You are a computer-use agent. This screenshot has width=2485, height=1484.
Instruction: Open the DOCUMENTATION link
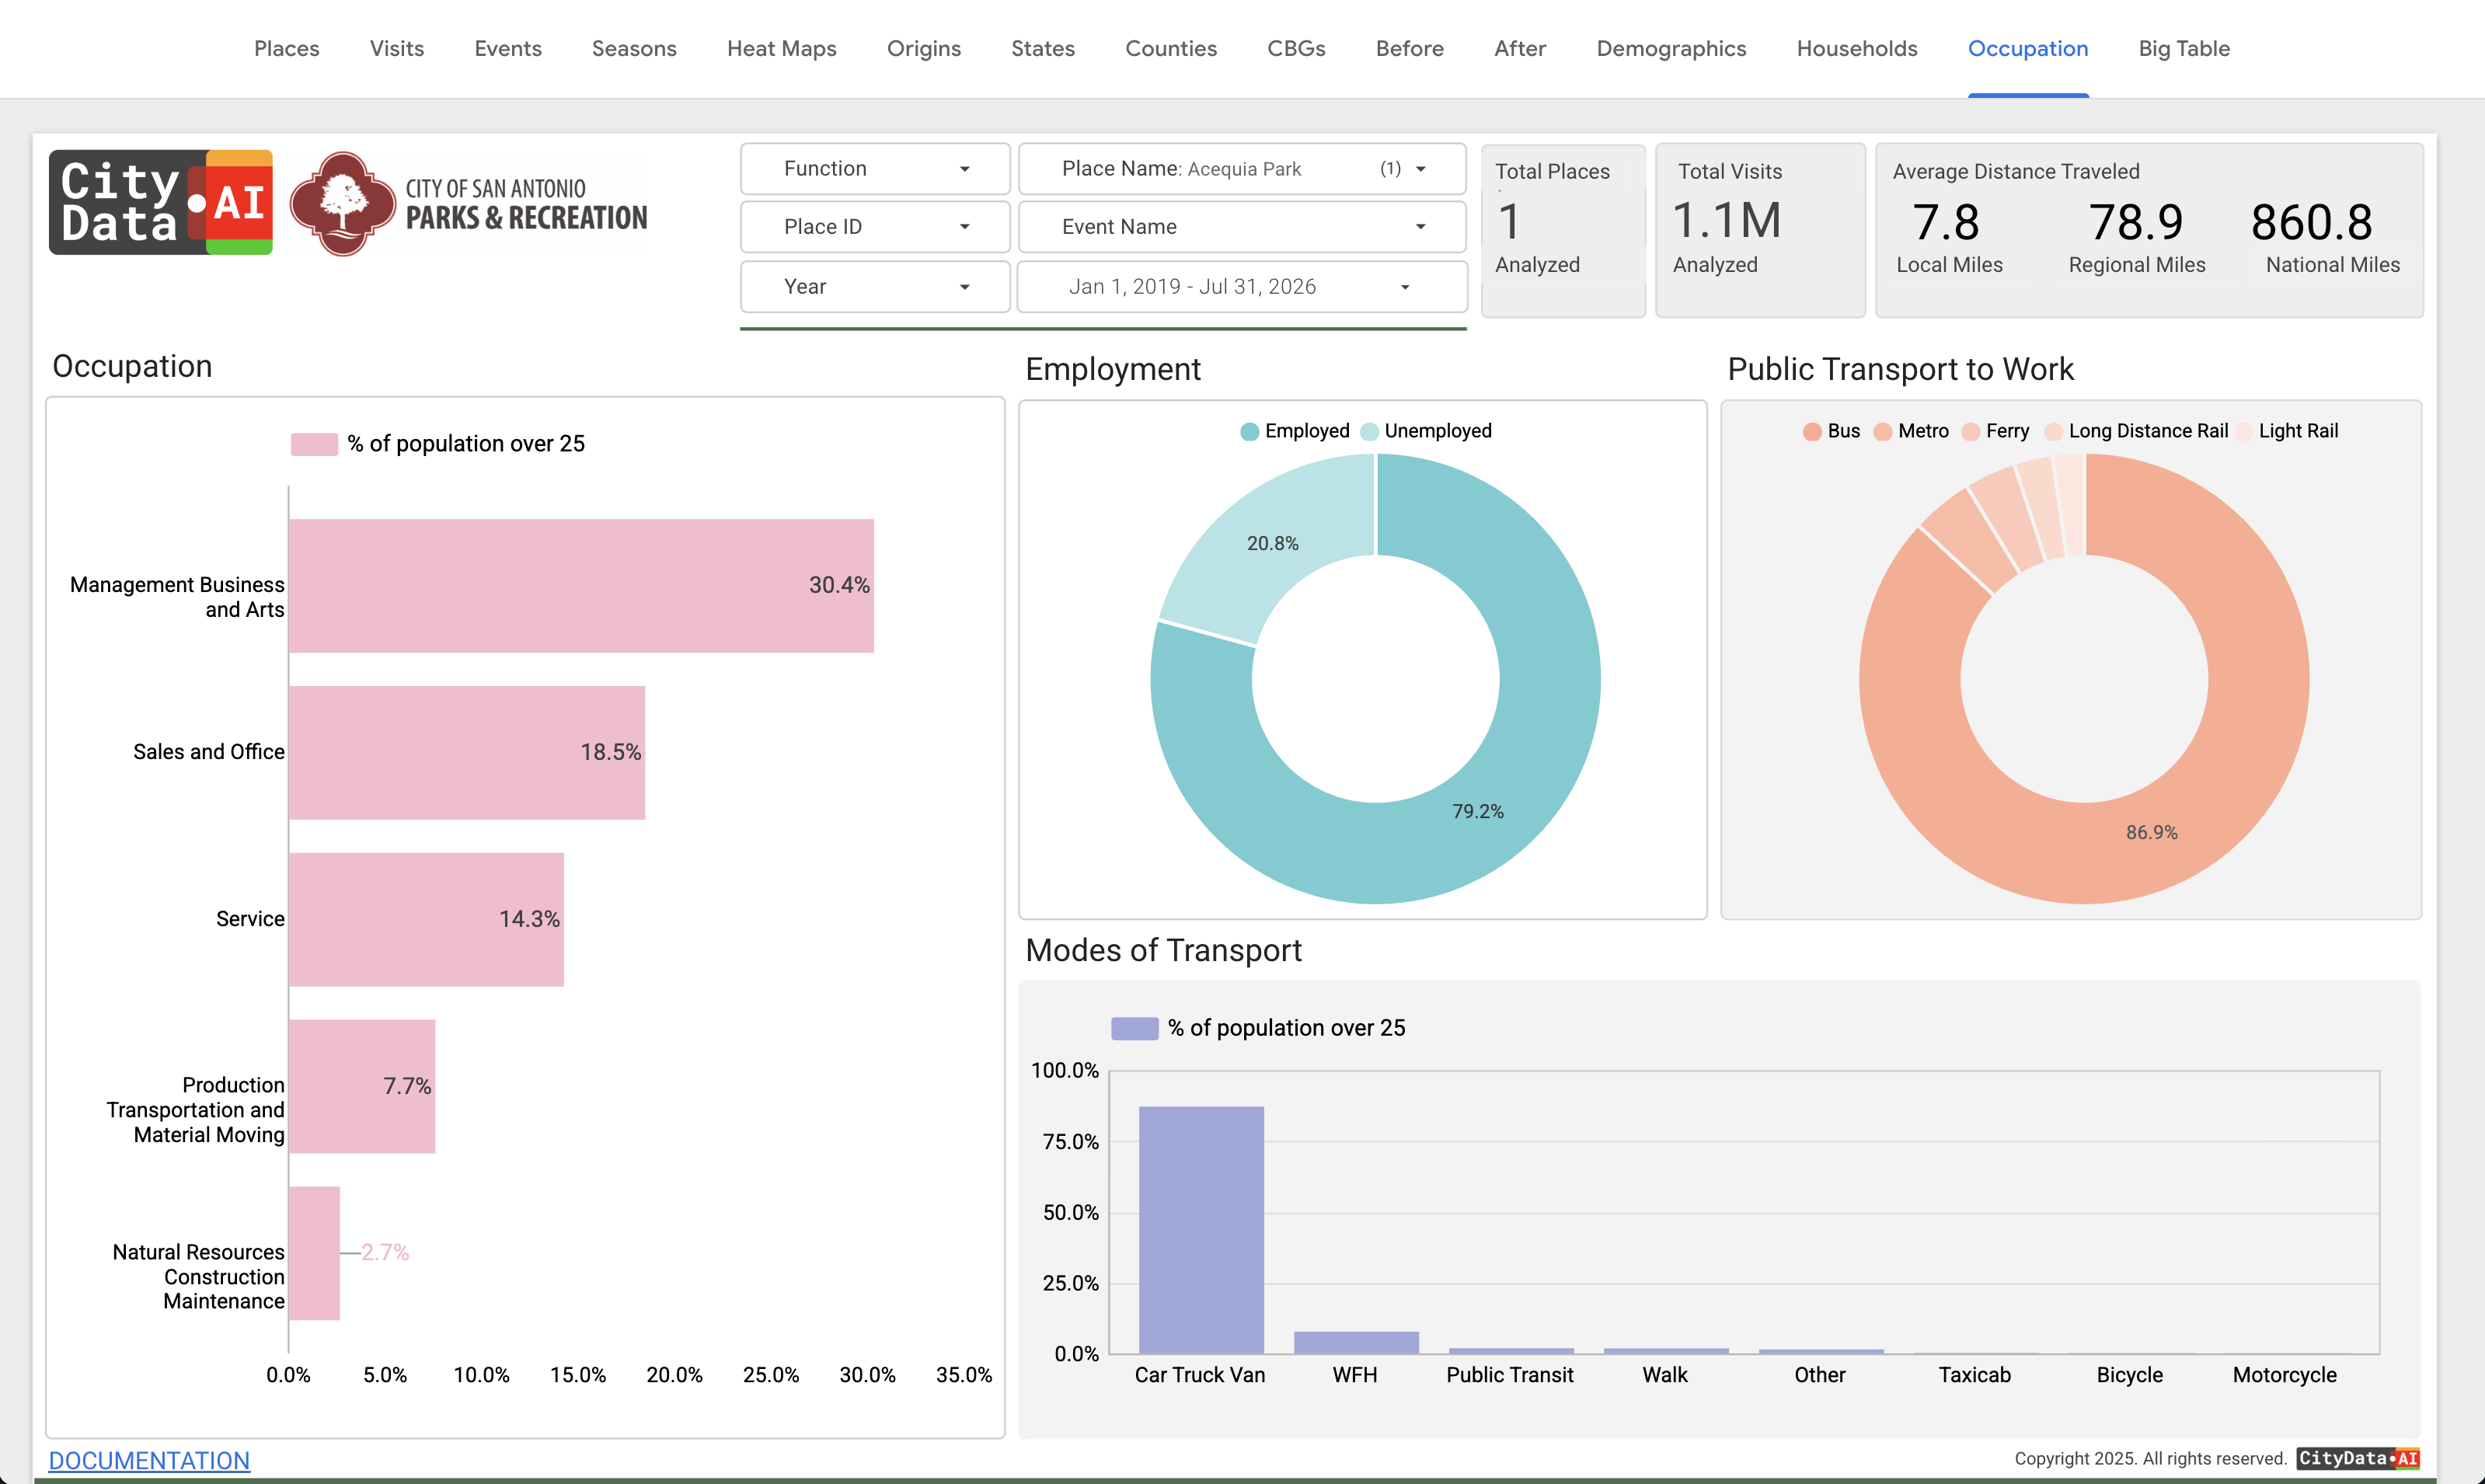(x=149, y=1460)
